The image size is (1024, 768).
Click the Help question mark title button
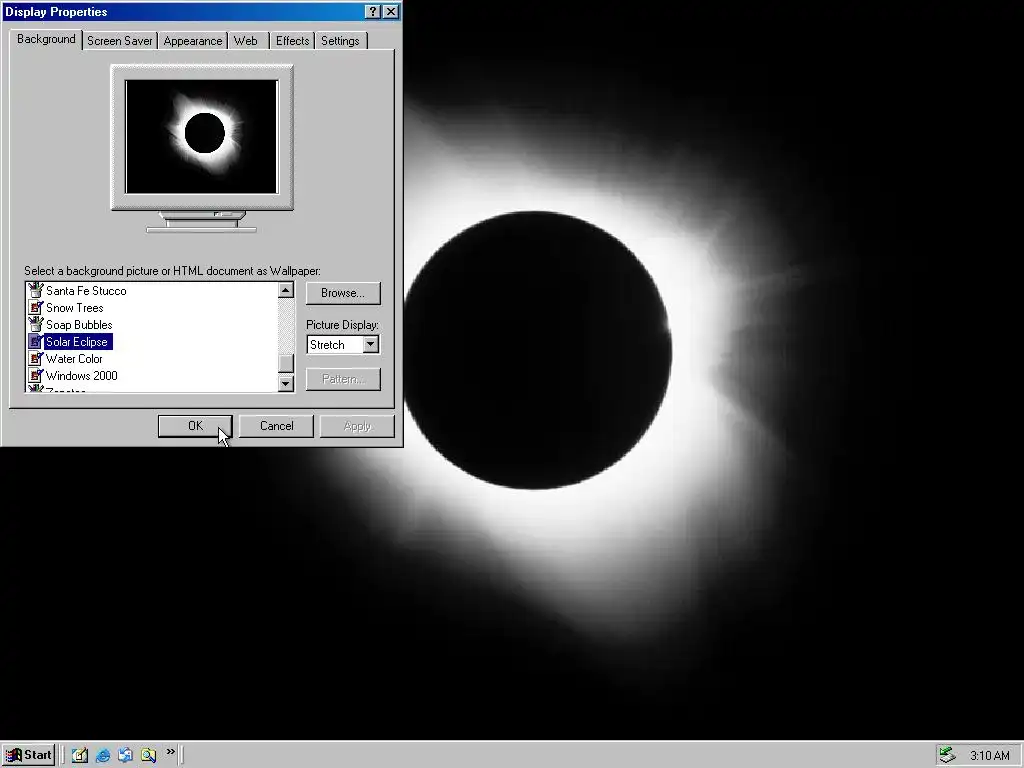pyautogui.click(x=372, y=12)
